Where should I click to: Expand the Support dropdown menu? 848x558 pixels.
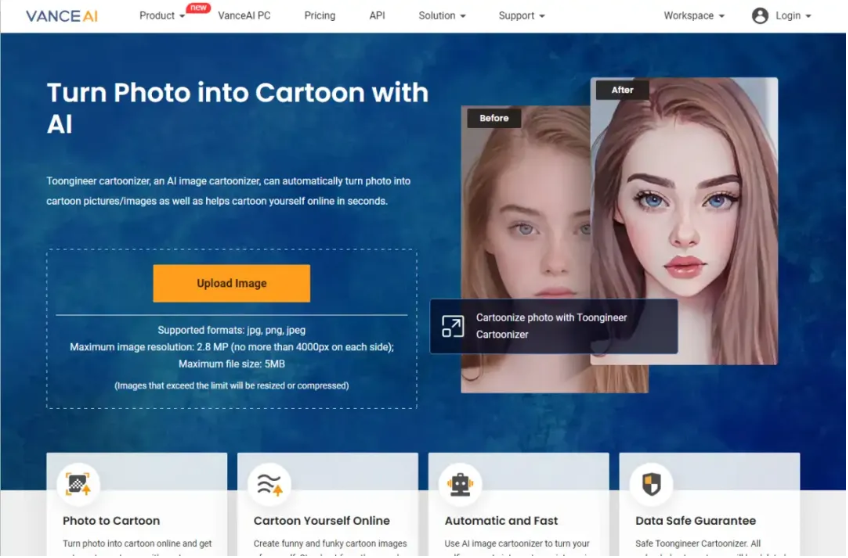pyautogui.click(x=521, y=16)
